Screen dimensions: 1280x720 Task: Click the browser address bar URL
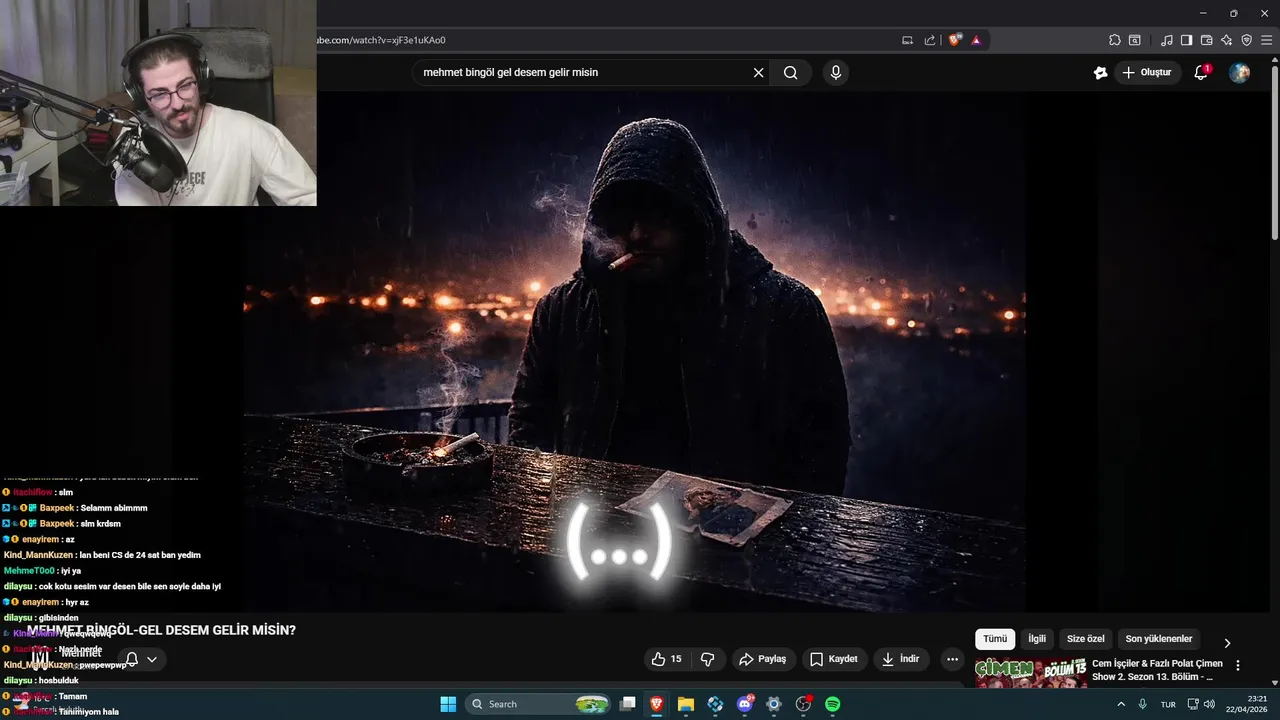pos(381,40)
